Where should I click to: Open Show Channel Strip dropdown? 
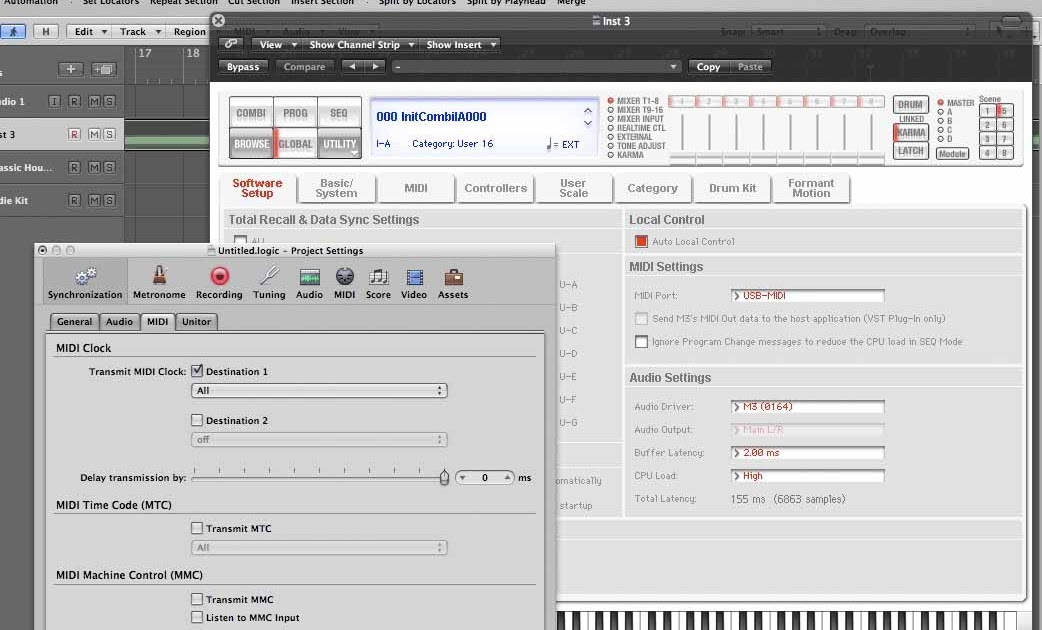point(361,45)
